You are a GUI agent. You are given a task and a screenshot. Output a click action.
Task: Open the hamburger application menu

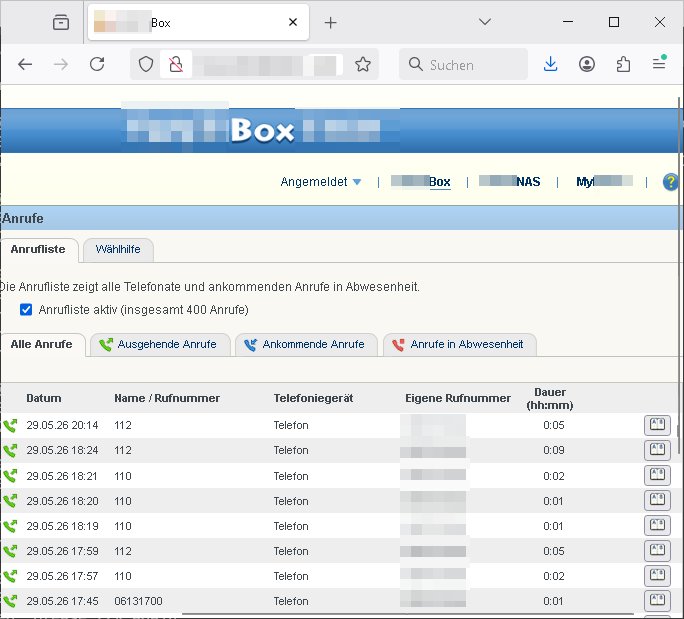click(x=659, y=65)
